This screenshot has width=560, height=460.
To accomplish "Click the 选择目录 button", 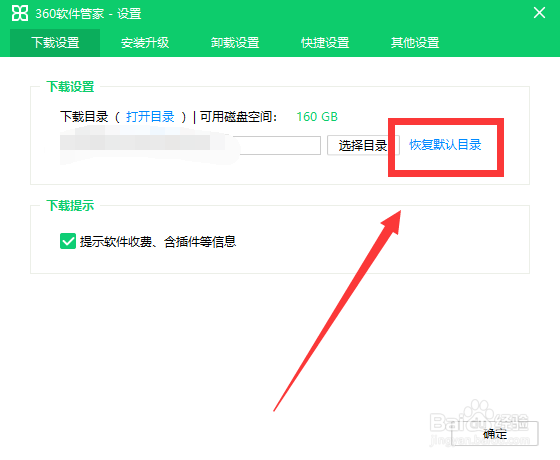I will coord(363,145).
